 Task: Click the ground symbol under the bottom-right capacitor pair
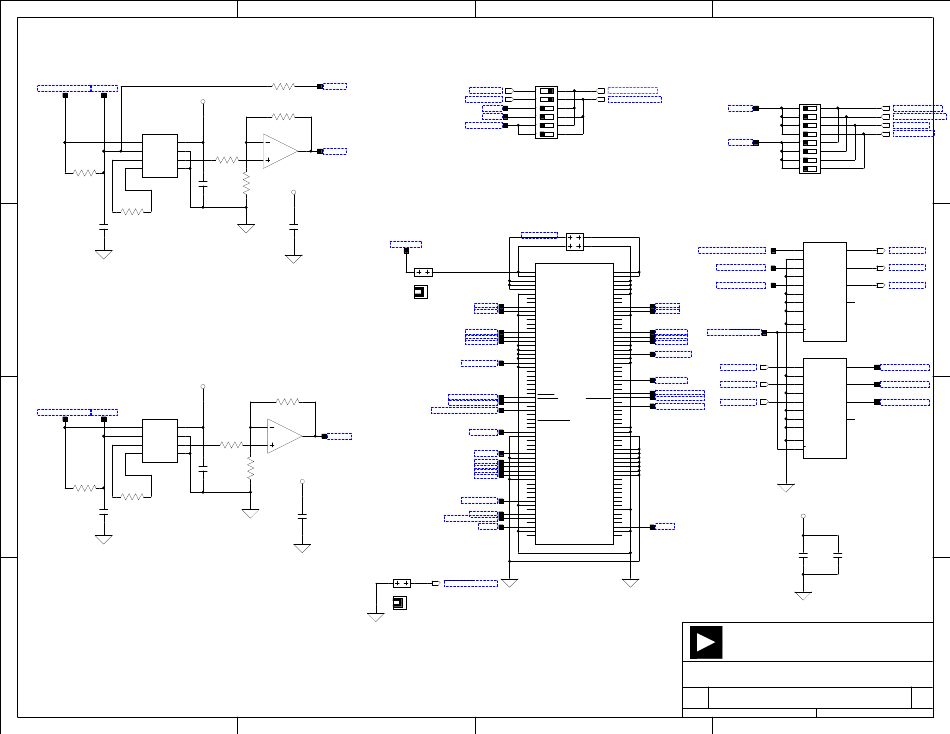803,596
